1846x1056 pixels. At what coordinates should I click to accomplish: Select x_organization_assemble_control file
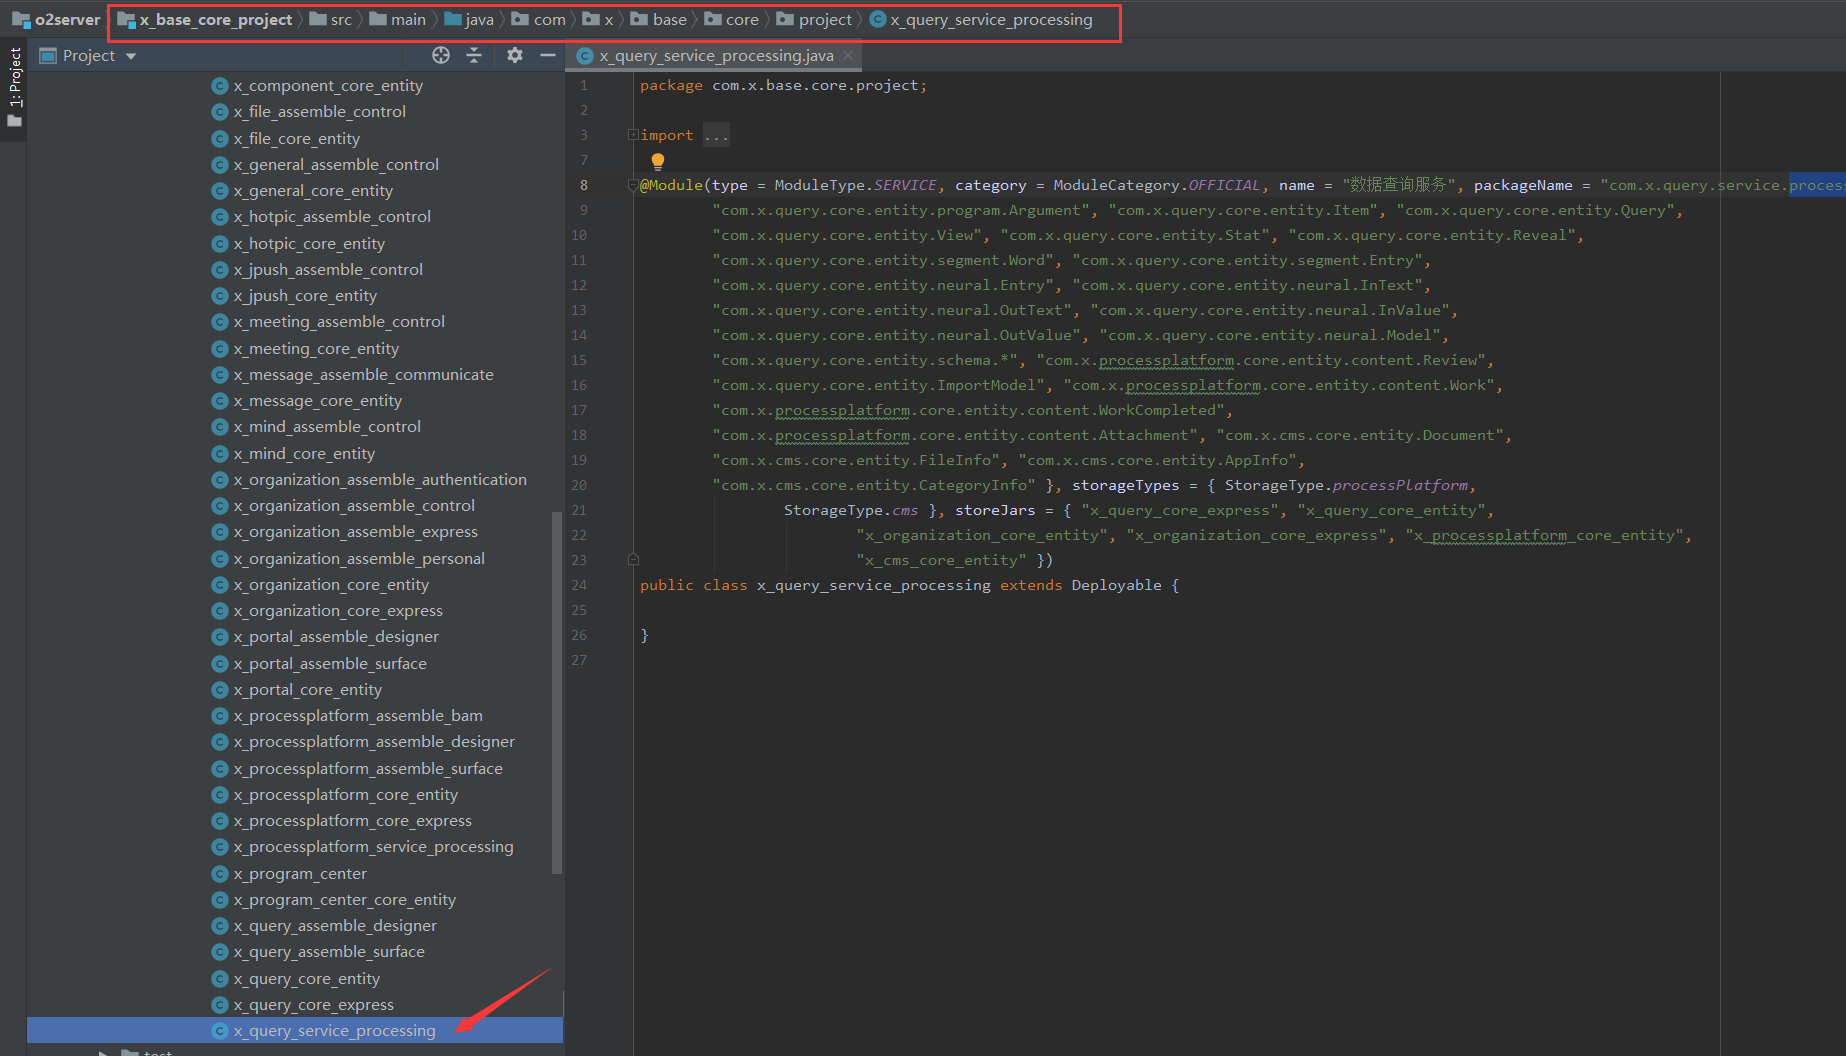[x=353, y=506]
